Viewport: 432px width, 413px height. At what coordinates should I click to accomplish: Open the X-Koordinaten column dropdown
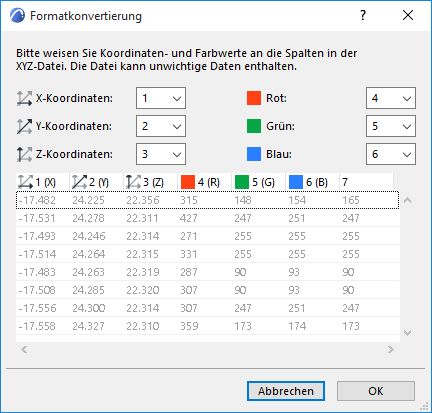coord(161,98)
